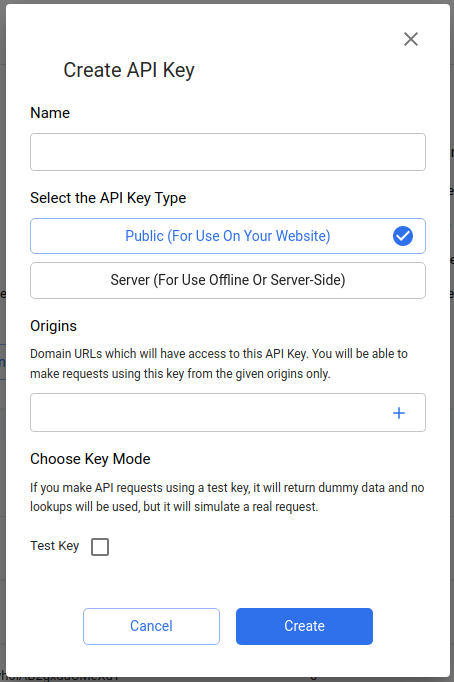This screenshot has height=682, width=454.
Task: Click the Choose Key Mode heading
Action: tap(90, 459)
